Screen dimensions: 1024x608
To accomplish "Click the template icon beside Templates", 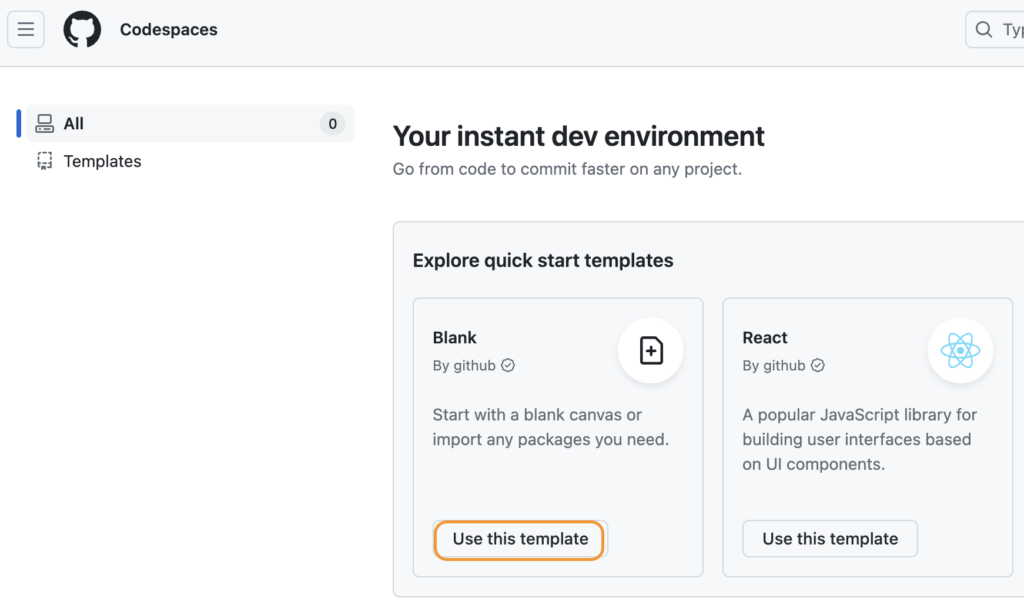I will click(44, 161).
